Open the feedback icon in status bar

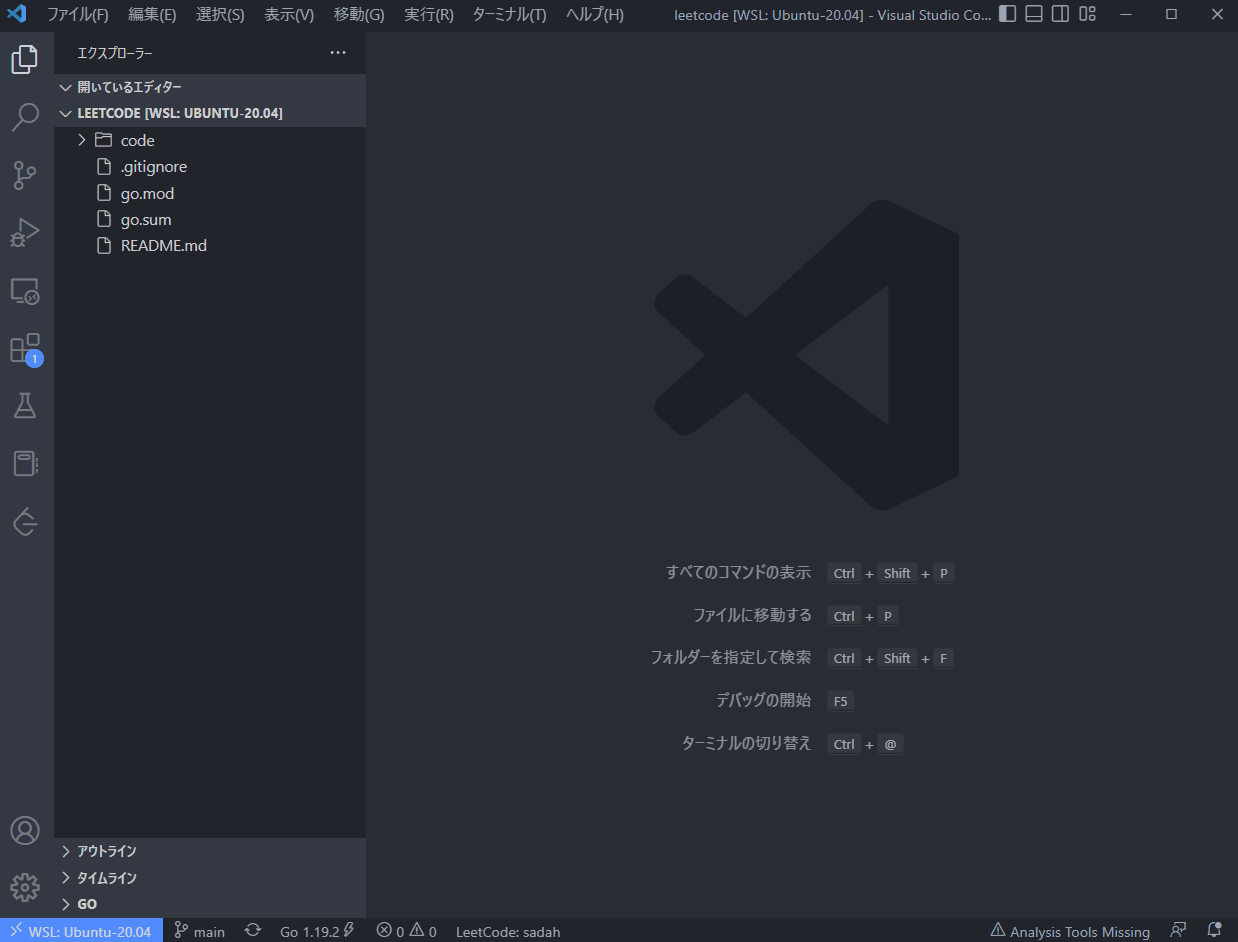click(1179, 931)
